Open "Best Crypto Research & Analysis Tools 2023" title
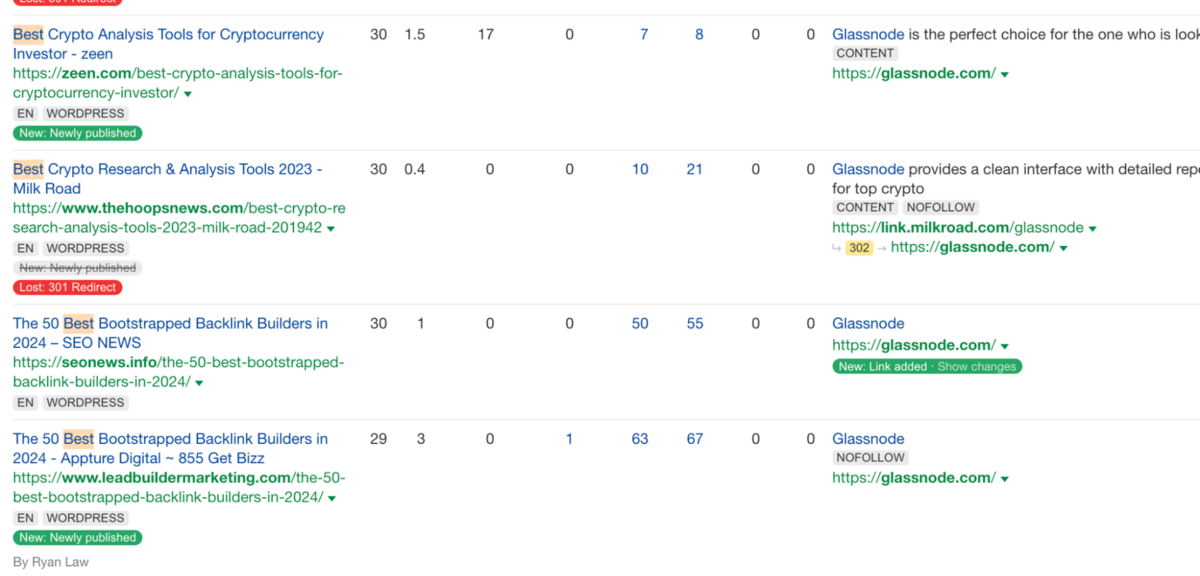This screenshot has height=576, width=1200. click(x=167, y=170)
